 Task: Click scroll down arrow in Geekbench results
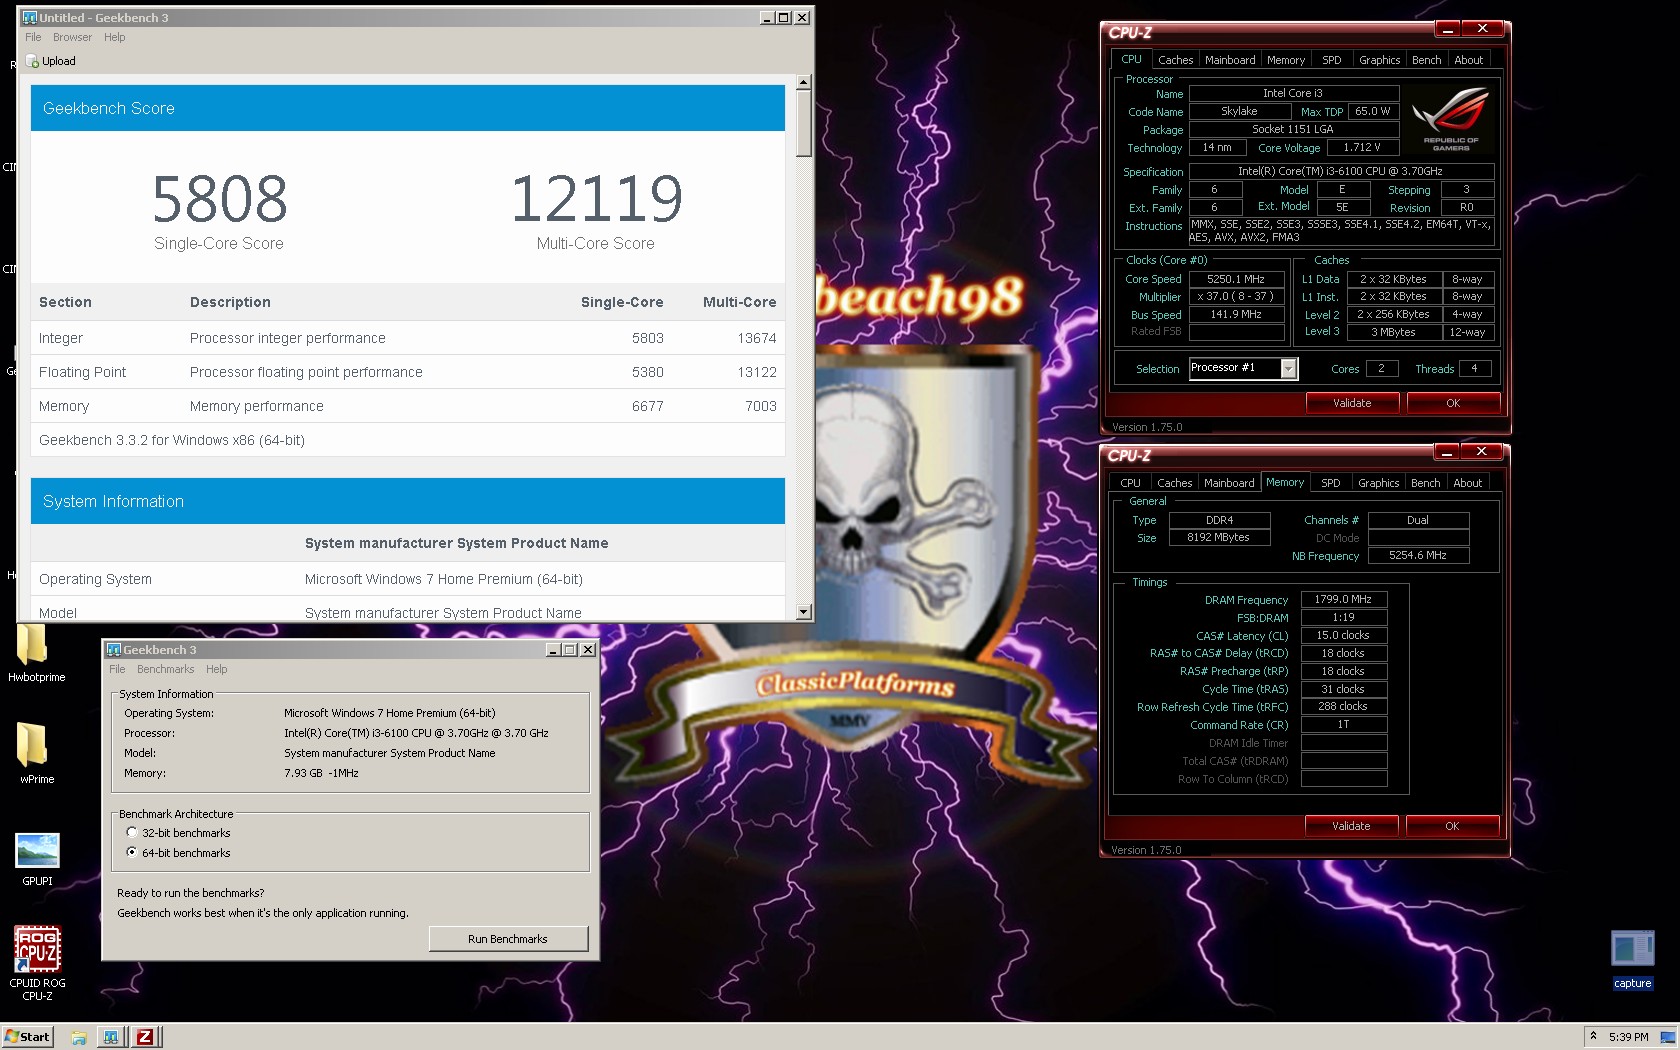(803, 611)
